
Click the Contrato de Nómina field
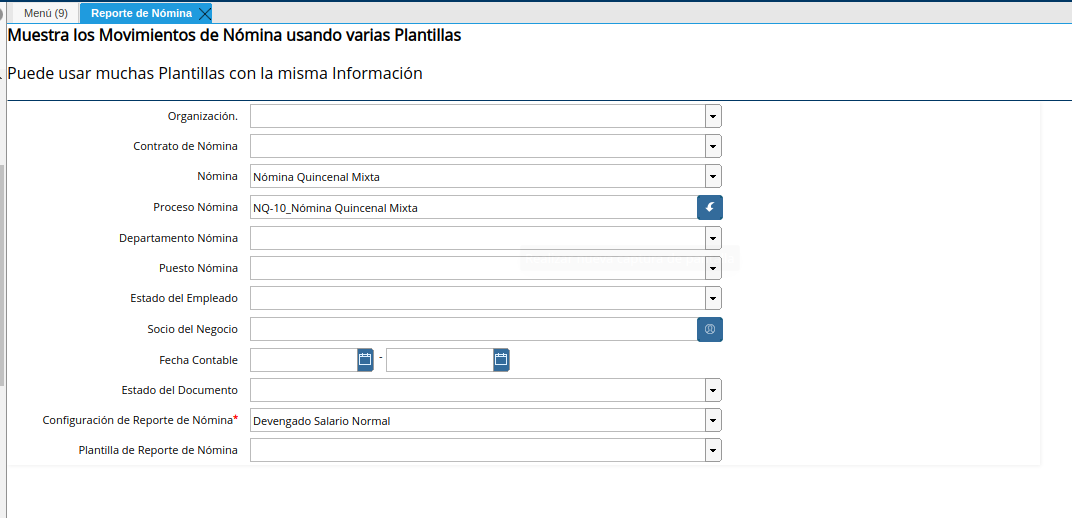tap(477, 146)
